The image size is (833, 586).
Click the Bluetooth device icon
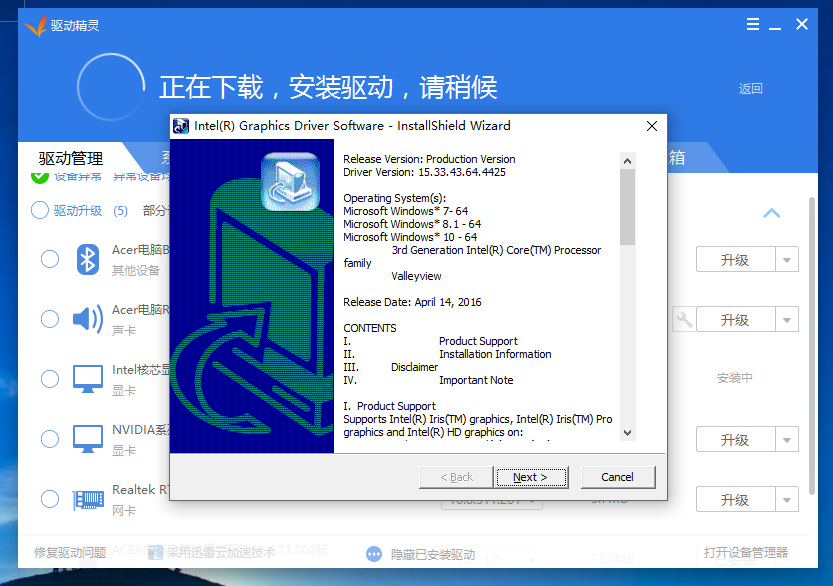coord(88,260)
